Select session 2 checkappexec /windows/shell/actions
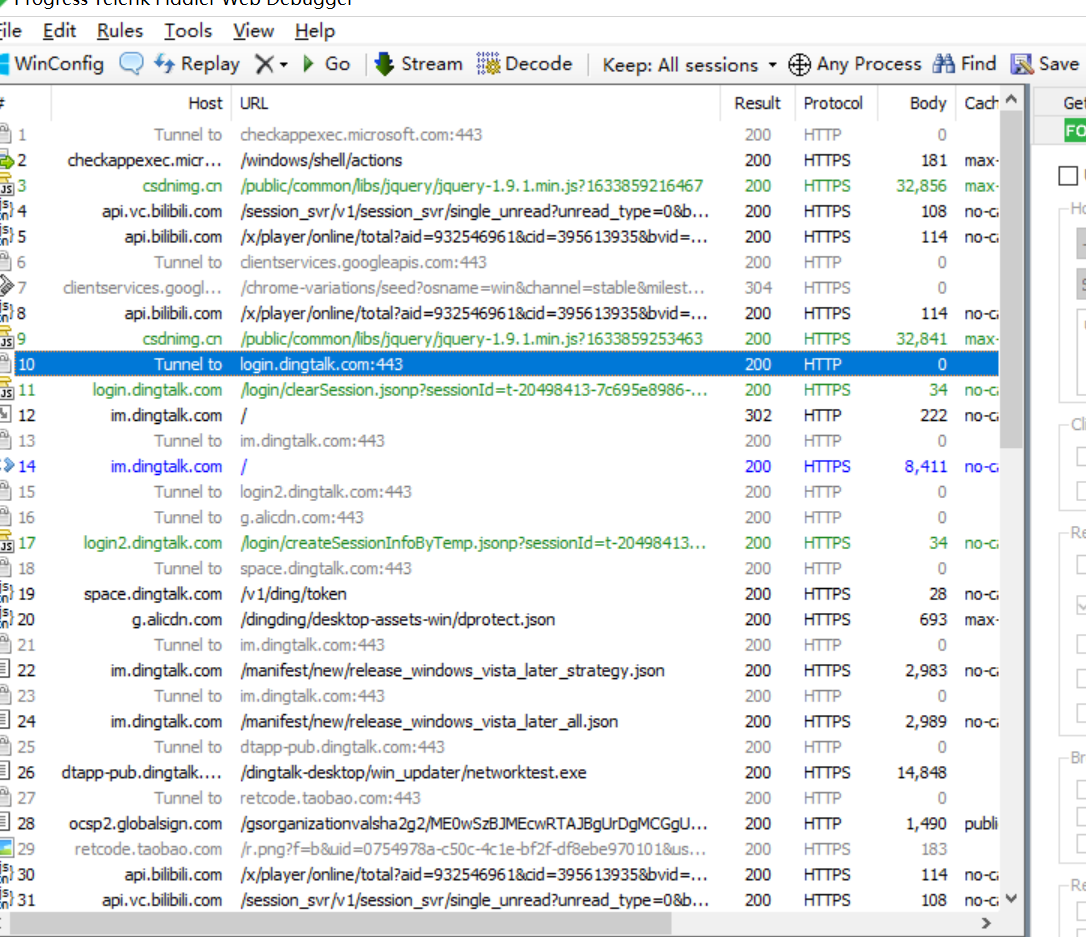Image resolution: width=1086 pixels, height=937 pixels. (499, 161)
